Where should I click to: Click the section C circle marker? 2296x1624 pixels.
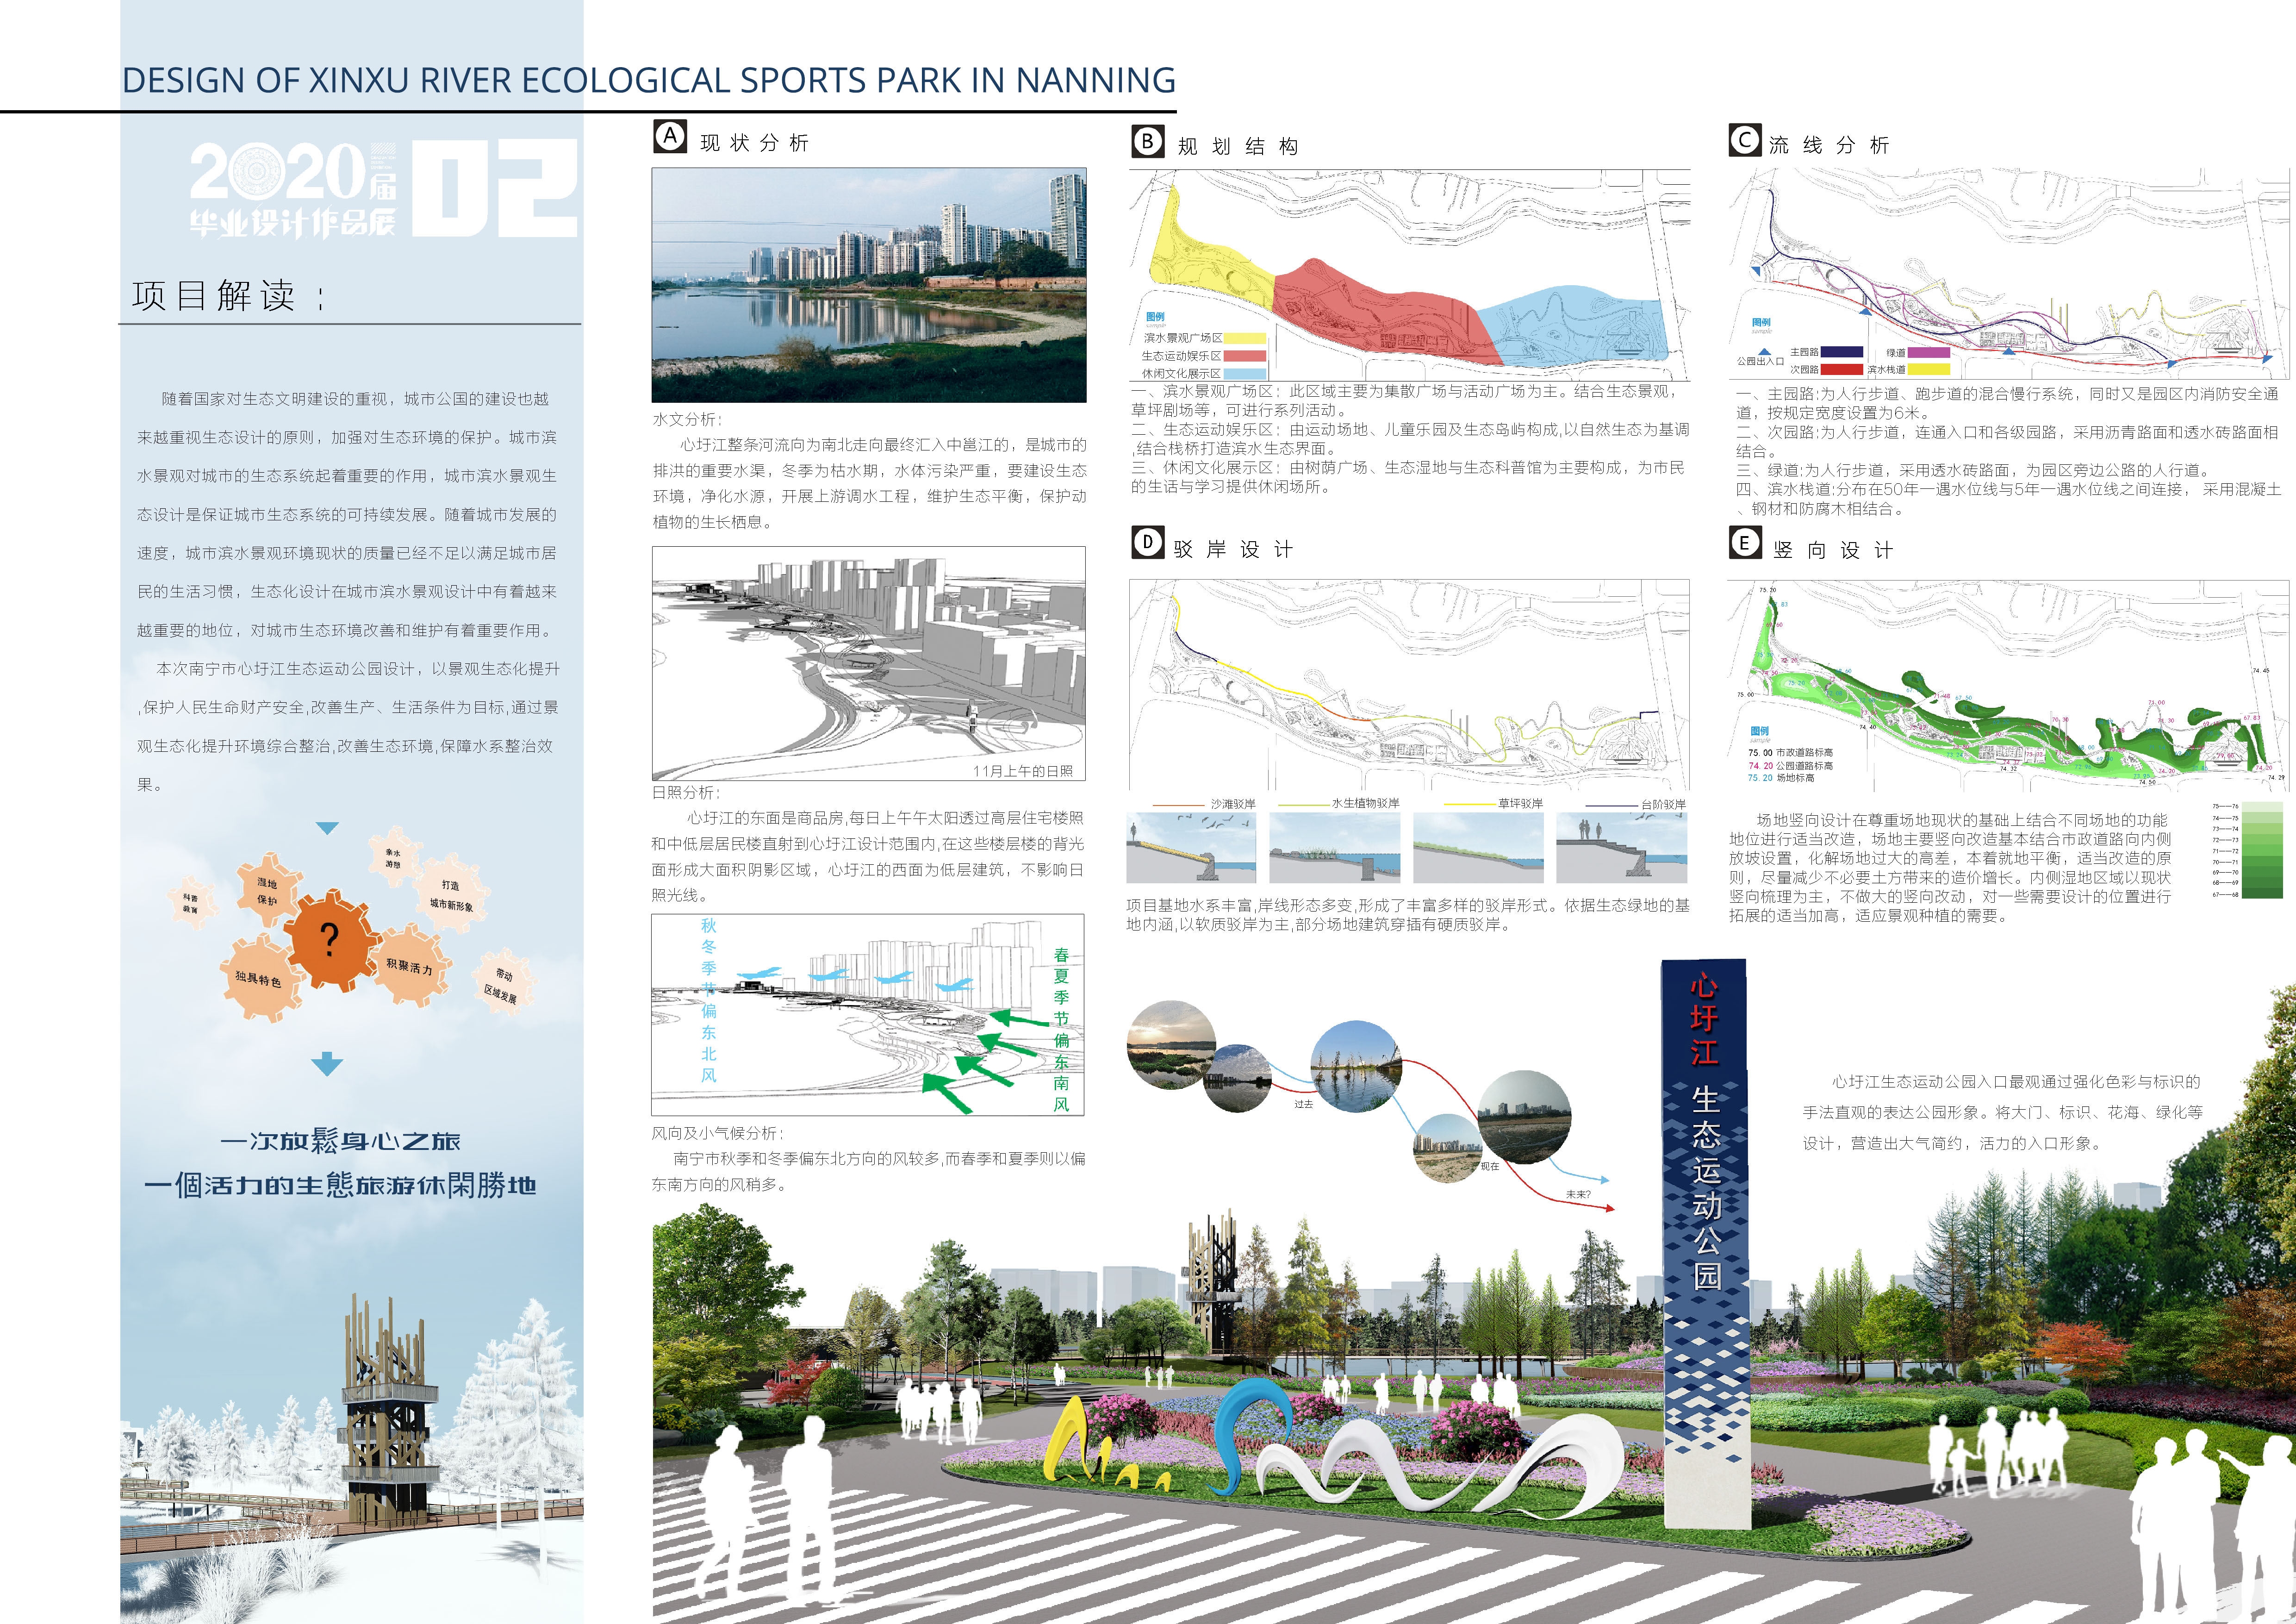tap(1745, 140)
